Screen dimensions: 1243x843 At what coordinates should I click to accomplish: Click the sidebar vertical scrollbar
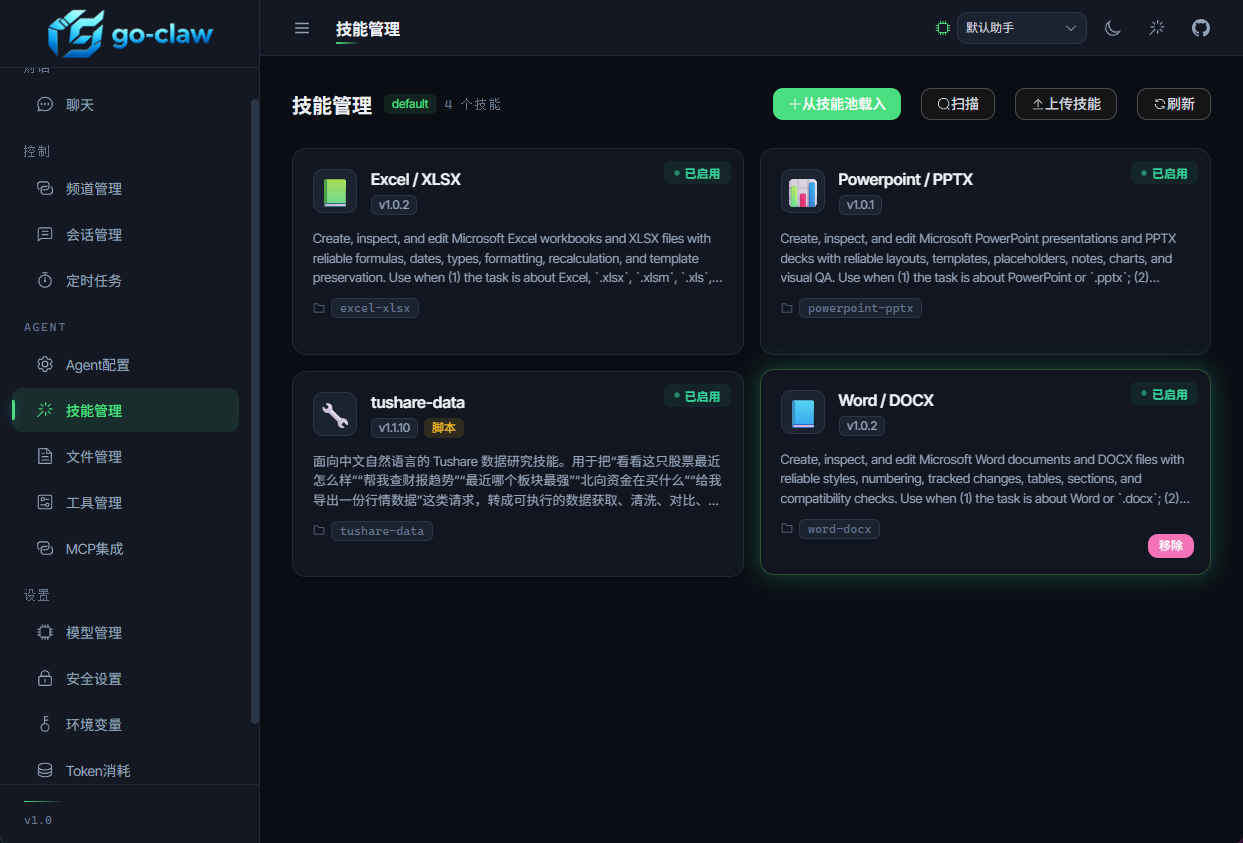pyautogui.click(x=254, y=410)
